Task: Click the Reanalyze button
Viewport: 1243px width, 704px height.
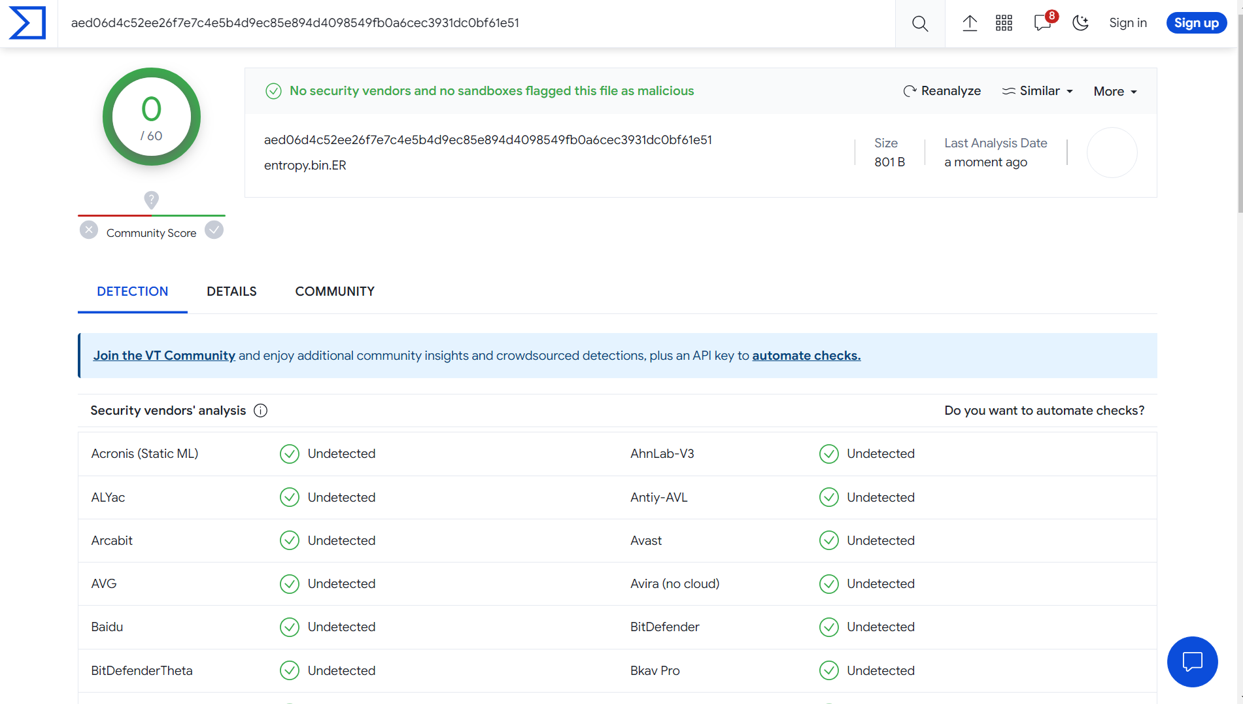Action: coord(942,91)
